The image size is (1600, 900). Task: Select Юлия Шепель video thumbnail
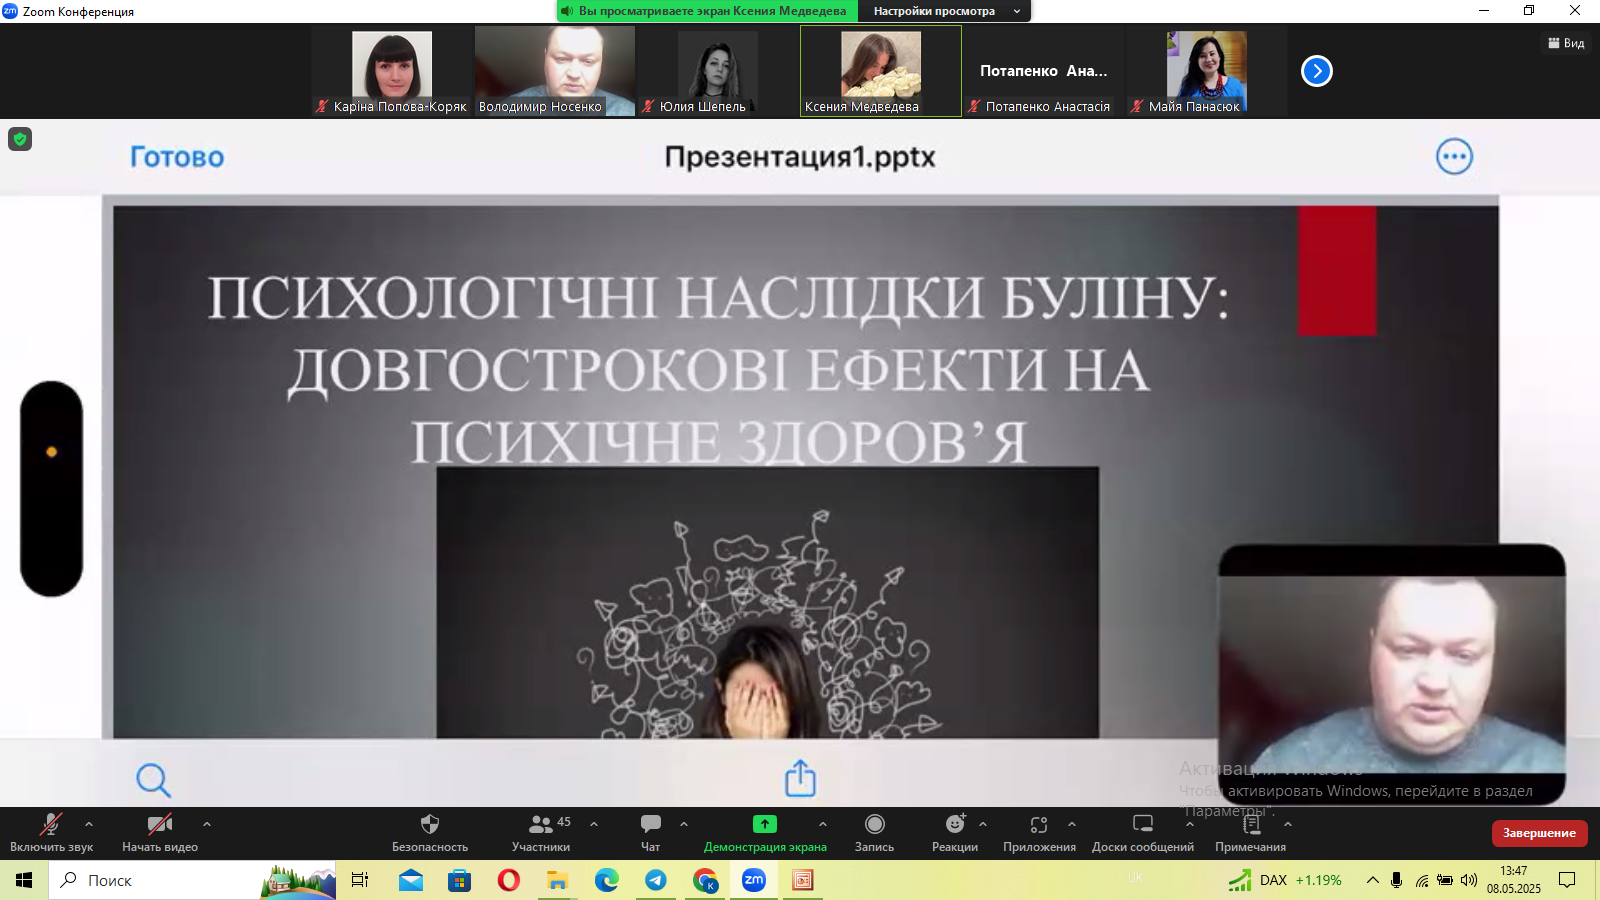click(718, 71)
